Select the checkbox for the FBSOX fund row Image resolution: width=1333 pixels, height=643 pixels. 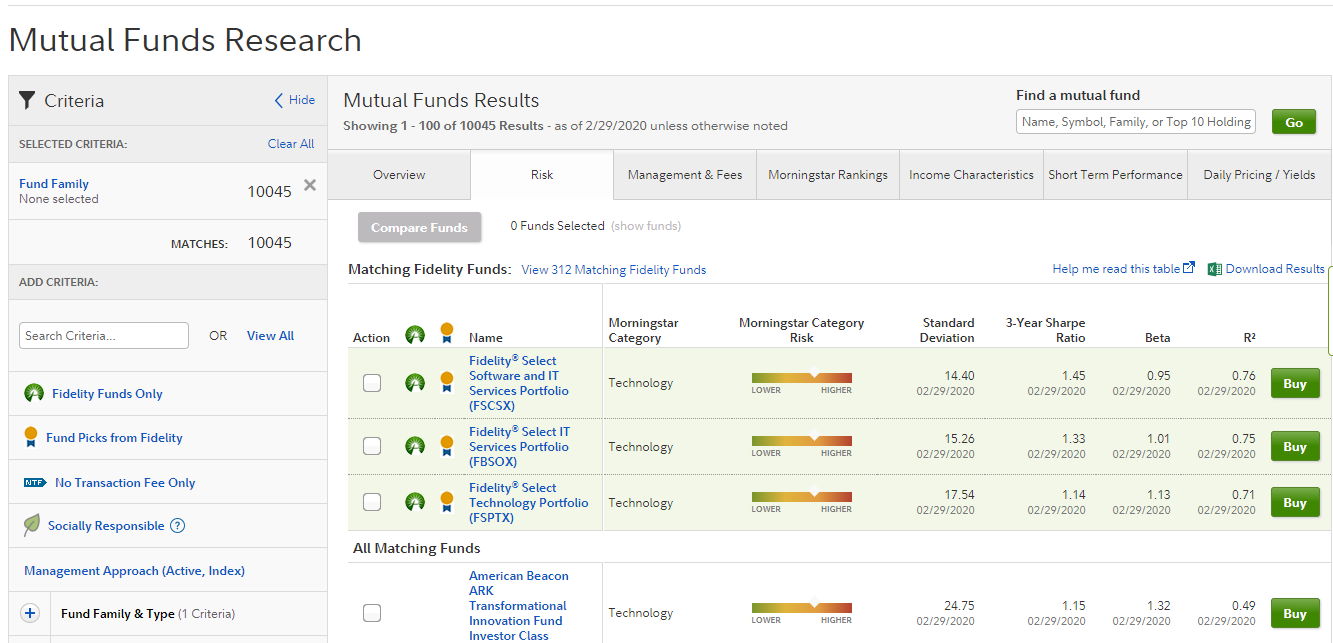tap(372, 447)
